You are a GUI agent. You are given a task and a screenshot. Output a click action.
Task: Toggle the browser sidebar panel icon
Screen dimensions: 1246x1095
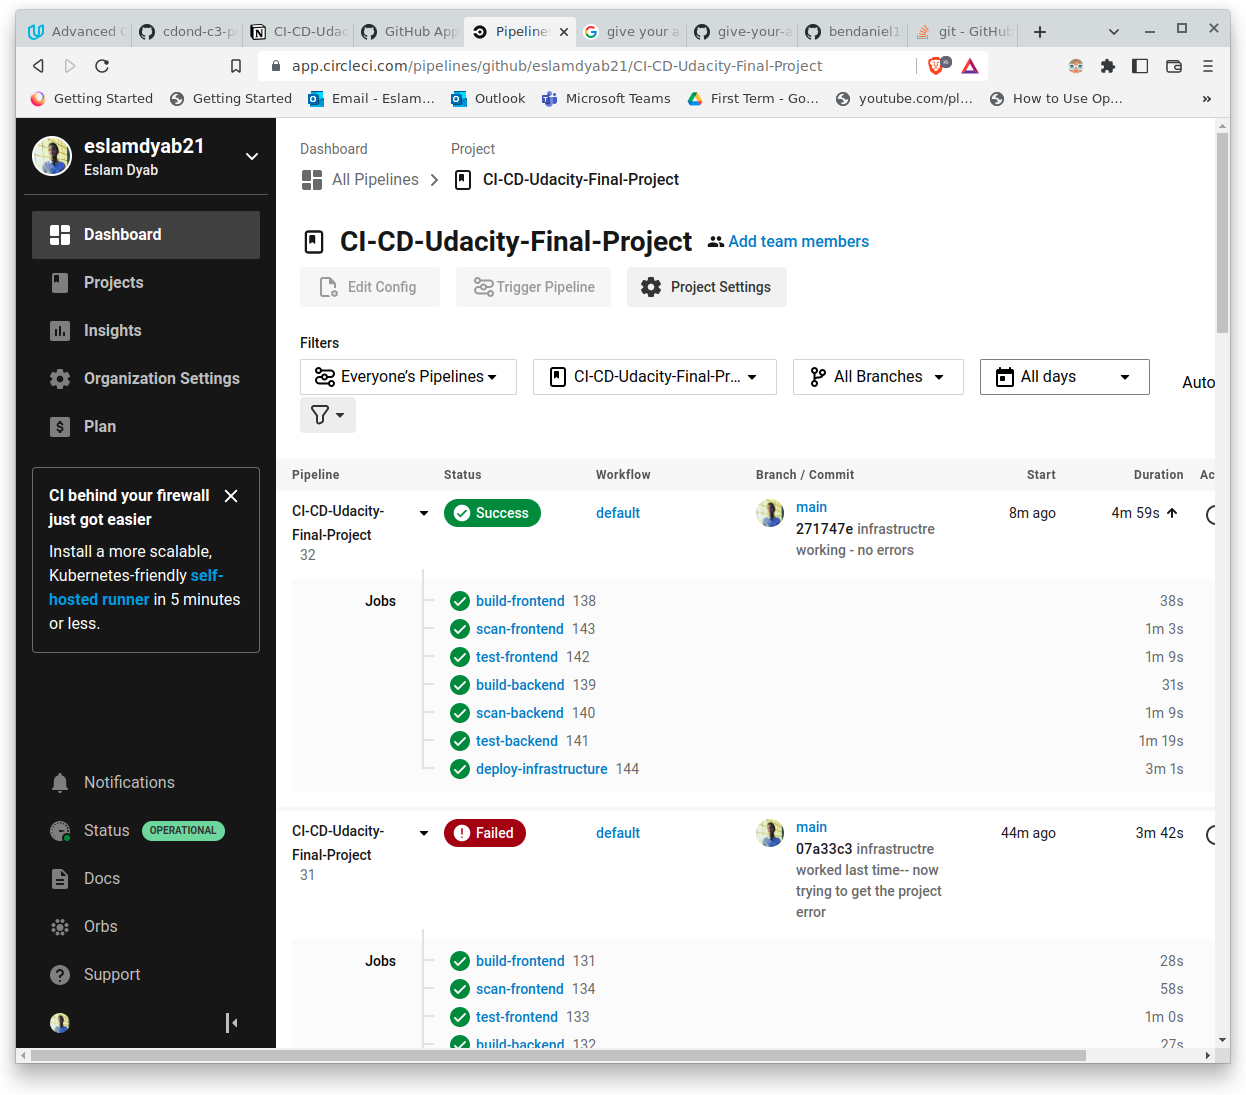click(x=1140, y=66)
